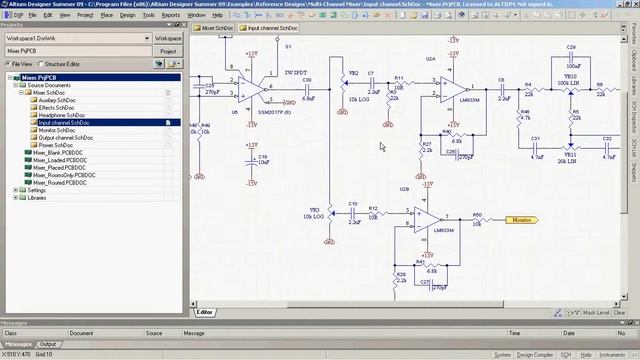Click the red X No ERC icon
640x360 pixels.
click(387, 15)
